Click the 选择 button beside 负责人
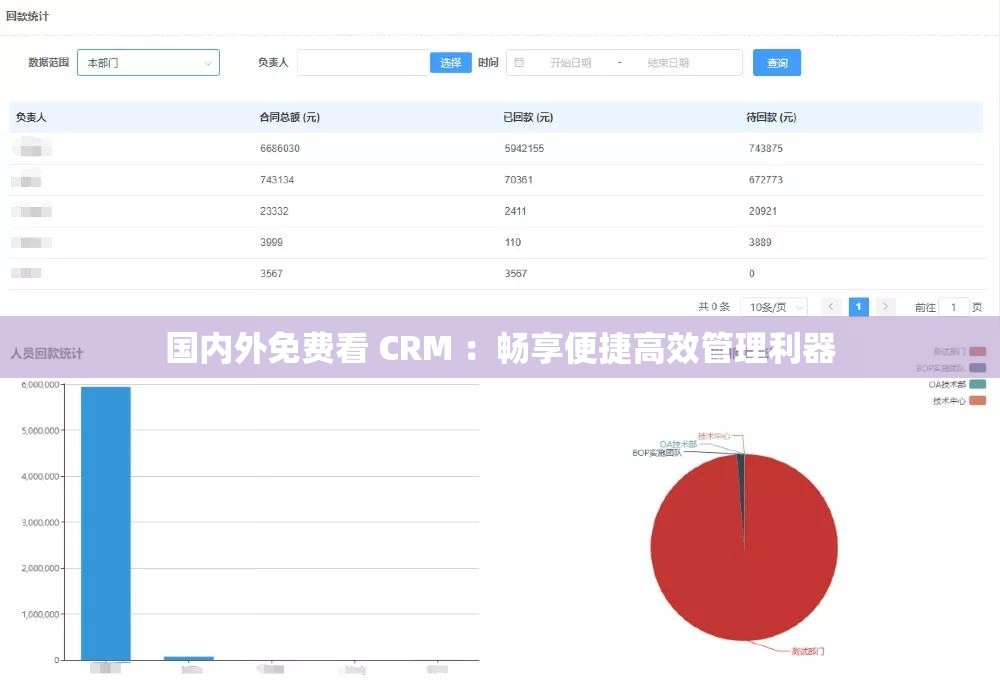This screenshot has height=695, width=1000. pos(449,62)
